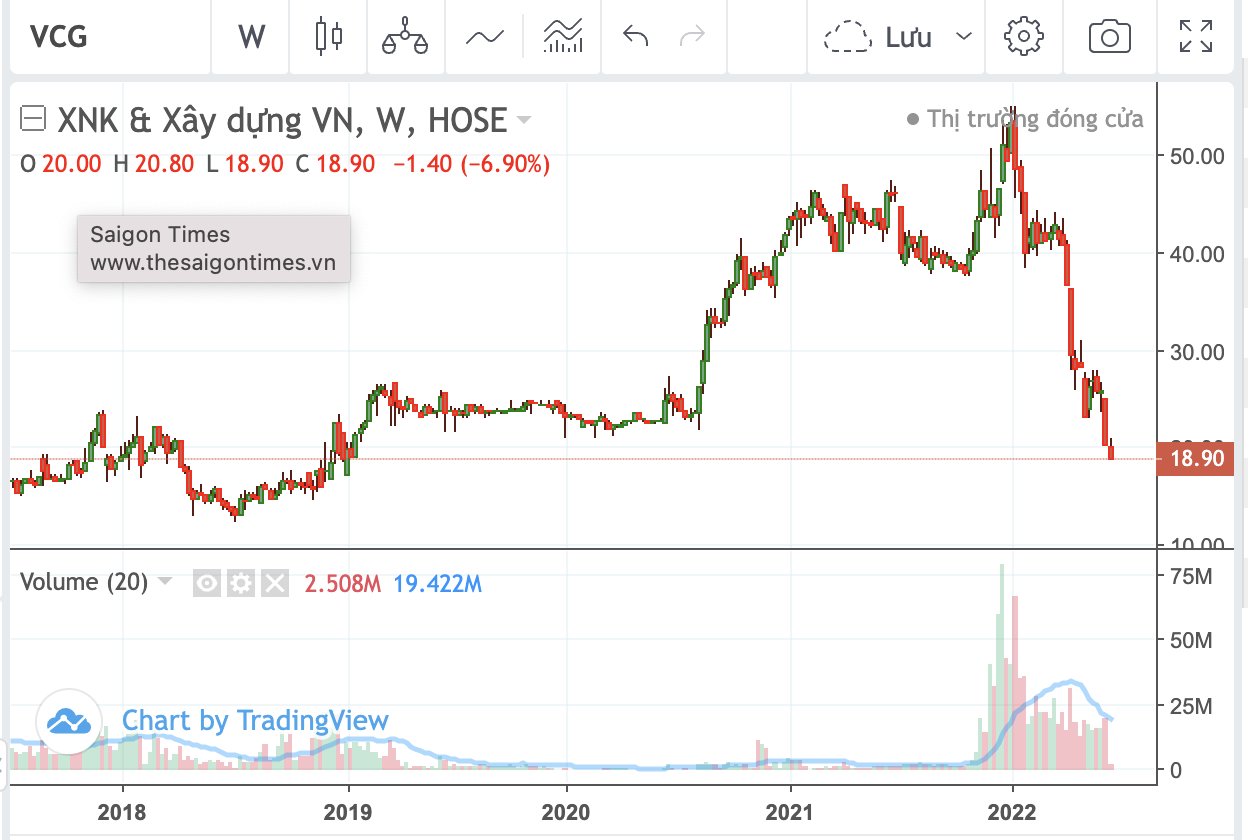
Task: Open Volume indicator settings gear
Action: point(240,583)
